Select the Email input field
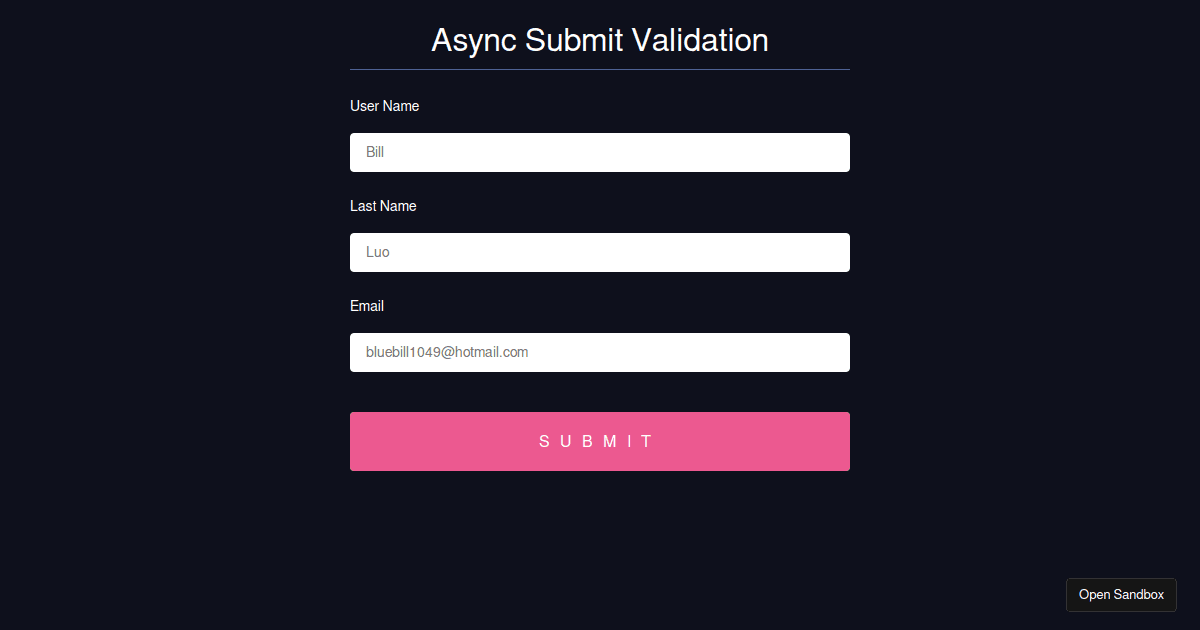This screenshot has height=630, width=1200. 600,352
